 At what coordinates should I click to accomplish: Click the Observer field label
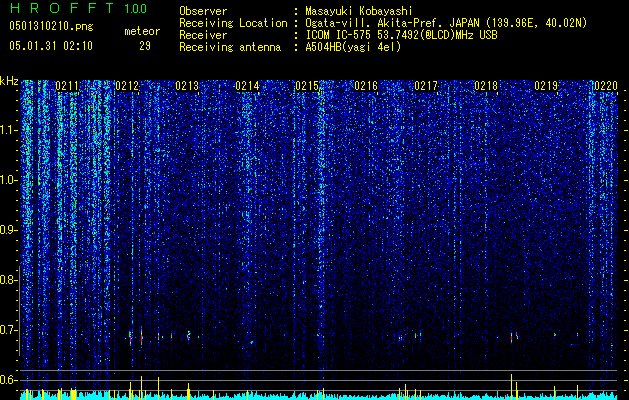coord(203,11)
